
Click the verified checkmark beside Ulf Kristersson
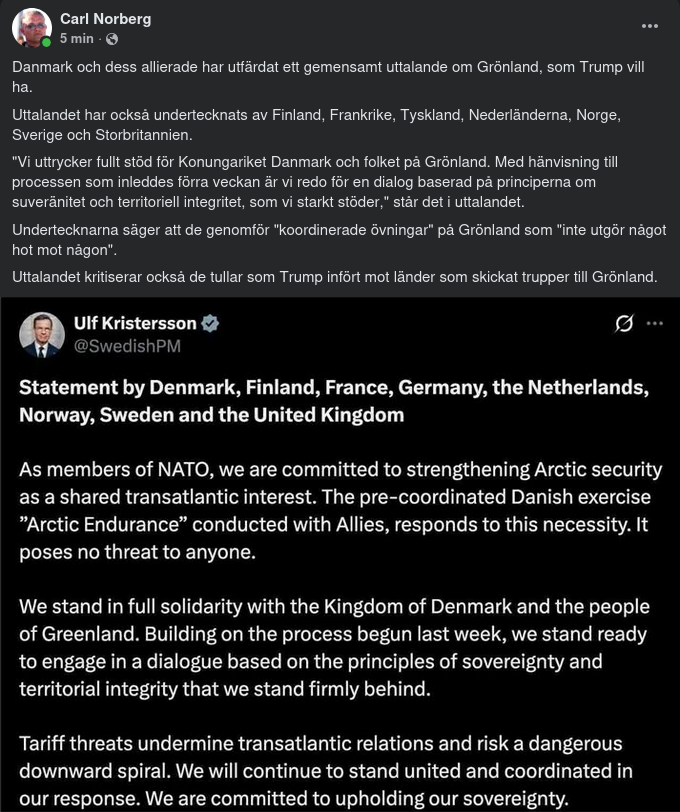208,323
